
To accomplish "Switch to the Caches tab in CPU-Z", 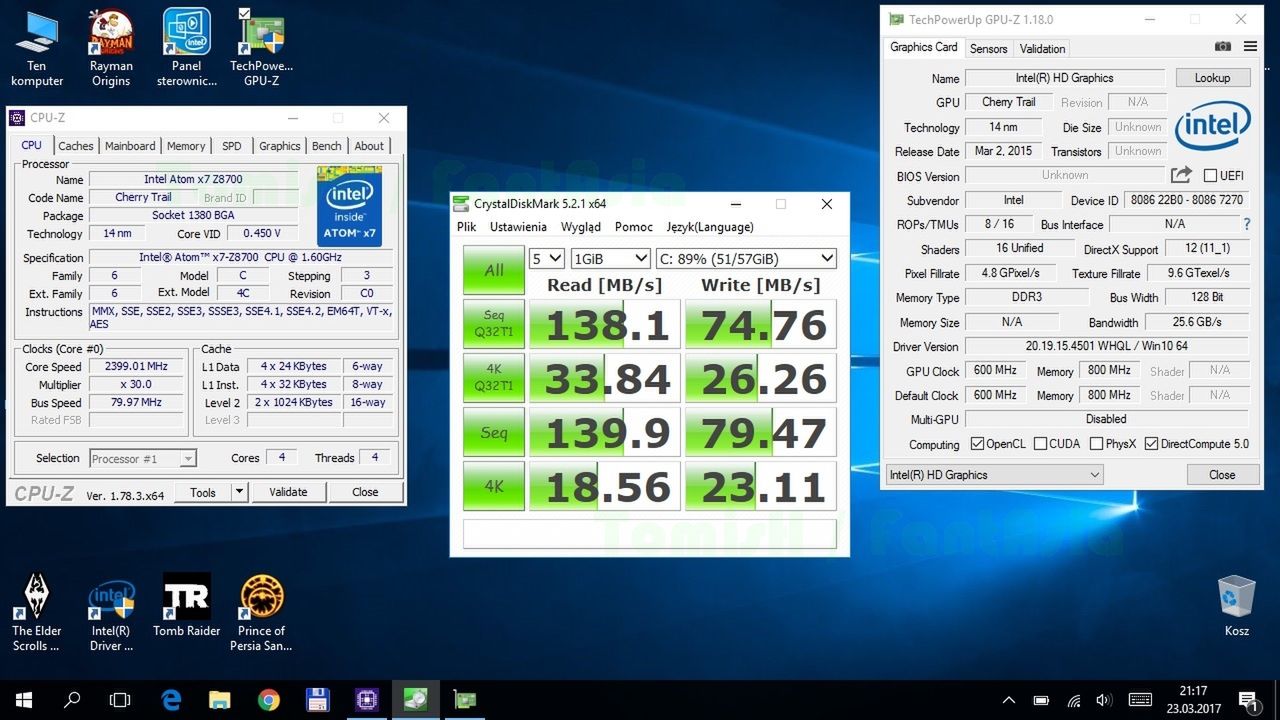I will coord(76,146).
